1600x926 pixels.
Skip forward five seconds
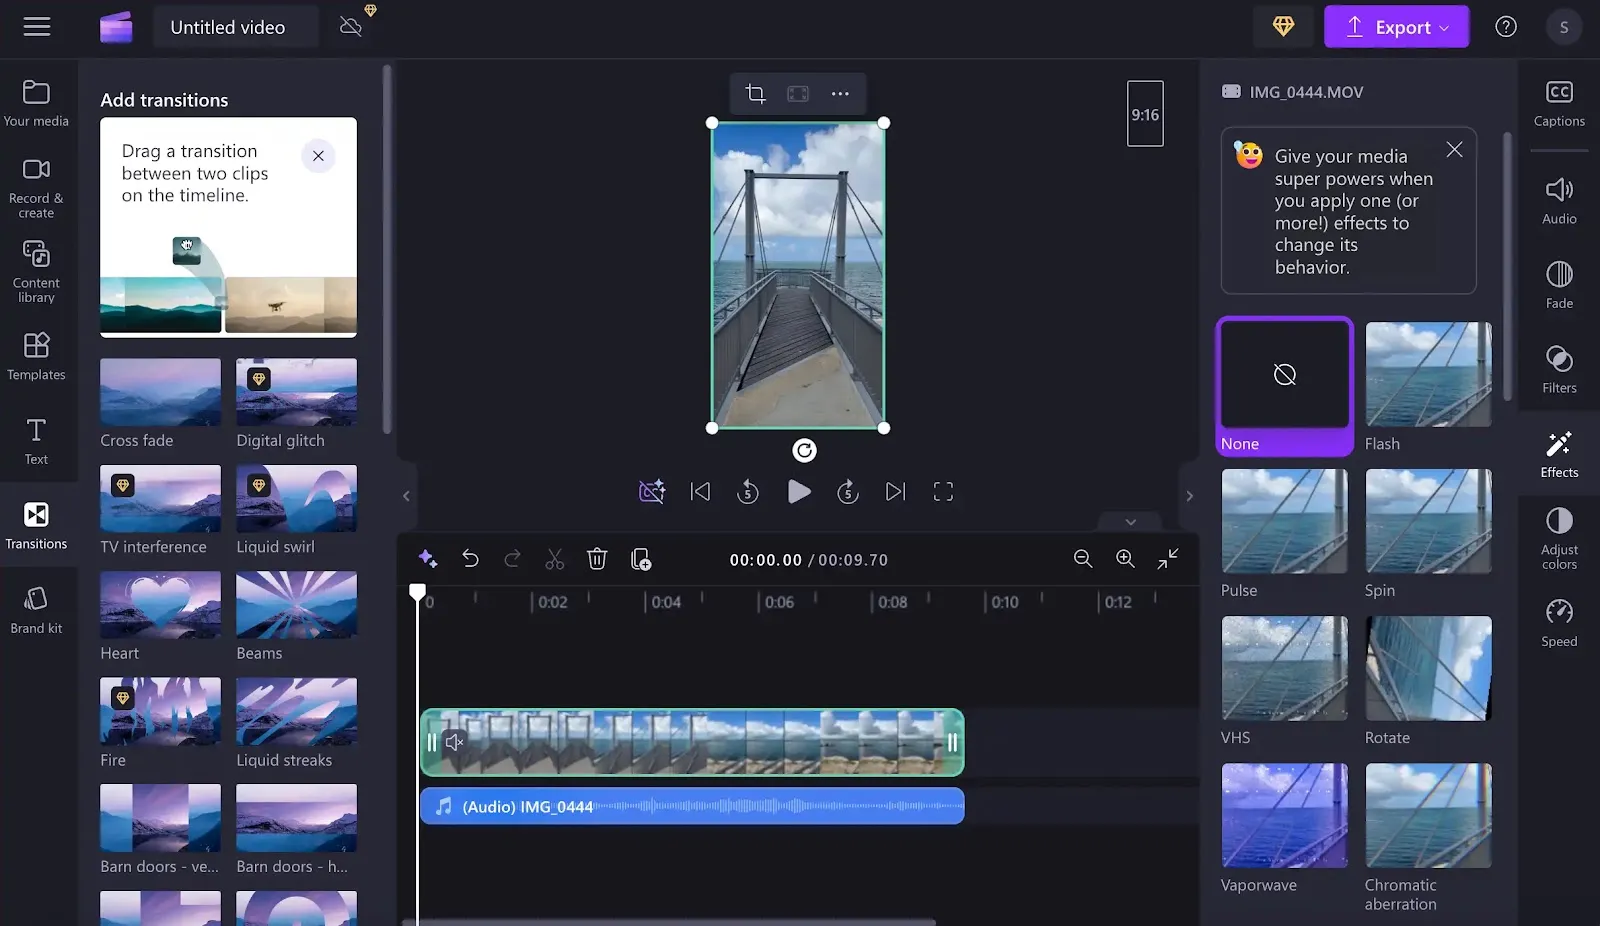click(x=848, y=492)
